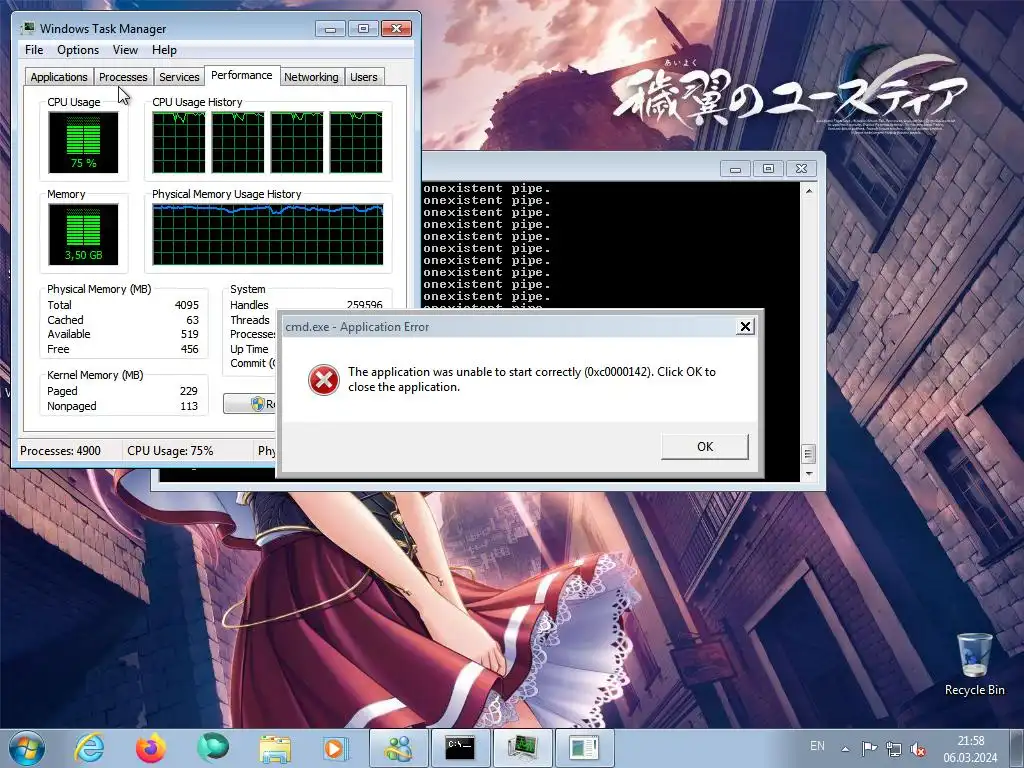The width and height of the screenshot is (1024, 768).
Task: Click the Threads label under System
Action: pos(249,320)
